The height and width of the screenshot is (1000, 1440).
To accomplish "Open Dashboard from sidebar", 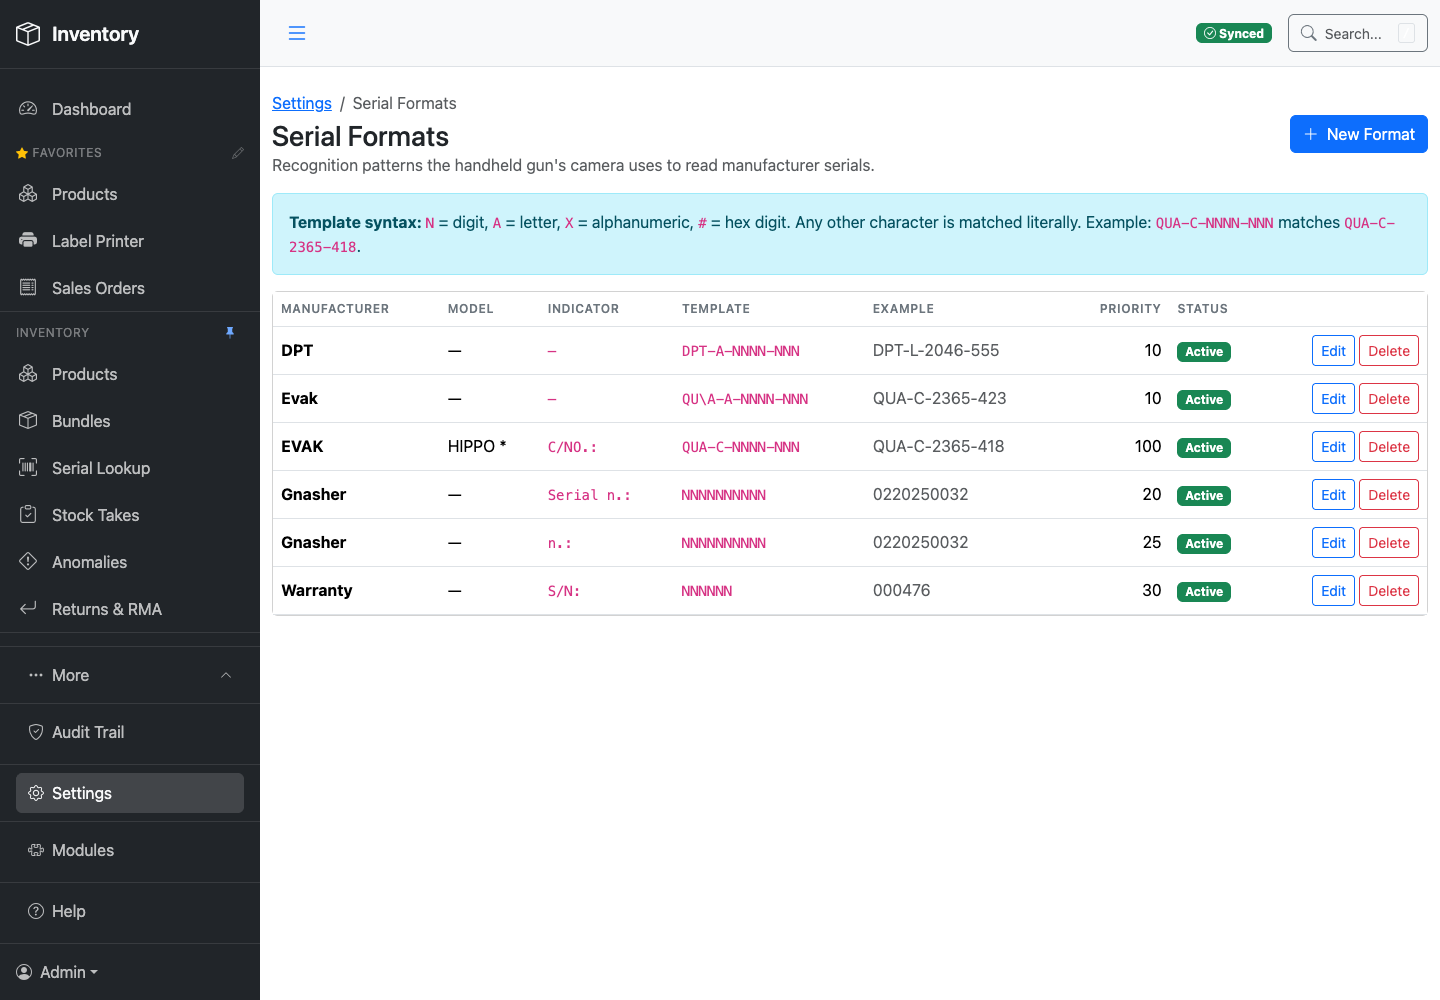I will pyautogui.click(x=130, y=109).
